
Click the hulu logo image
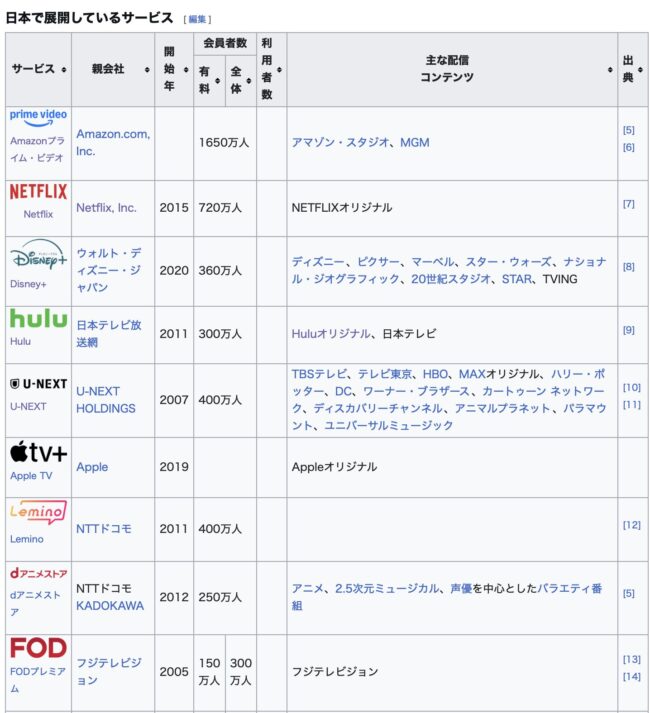tap(38, 319)
